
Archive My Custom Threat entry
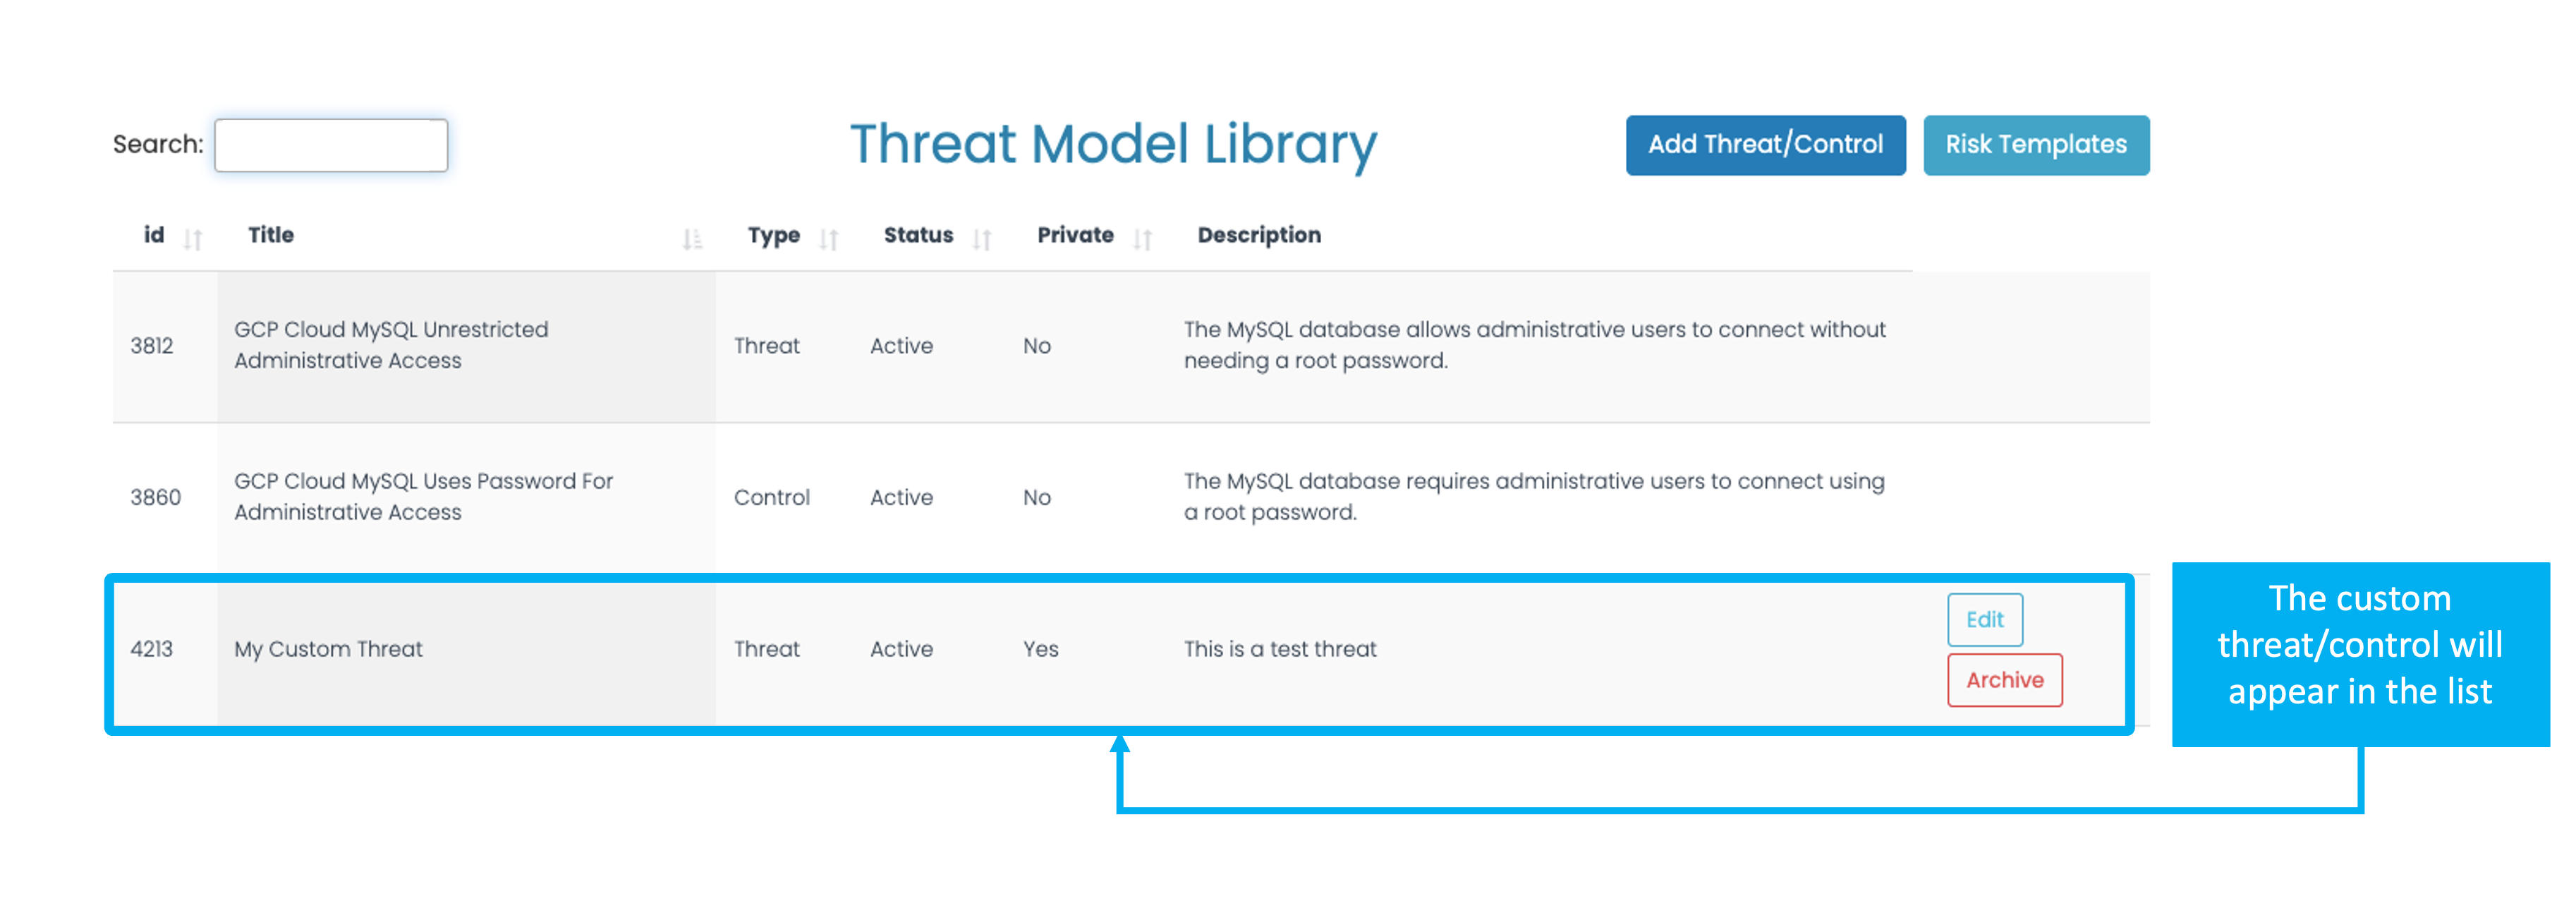click(x=2004, y=680)
